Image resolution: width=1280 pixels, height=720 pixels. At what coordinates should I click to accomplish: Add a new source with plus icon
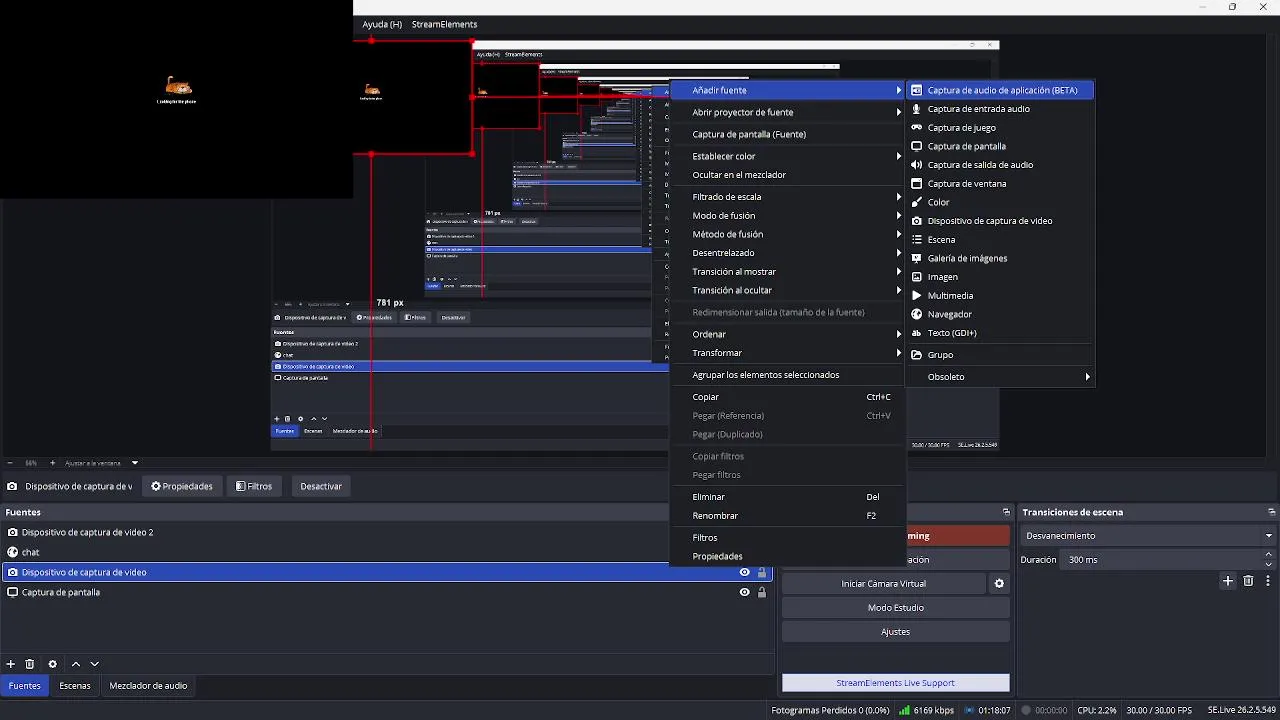click(11, 664)
